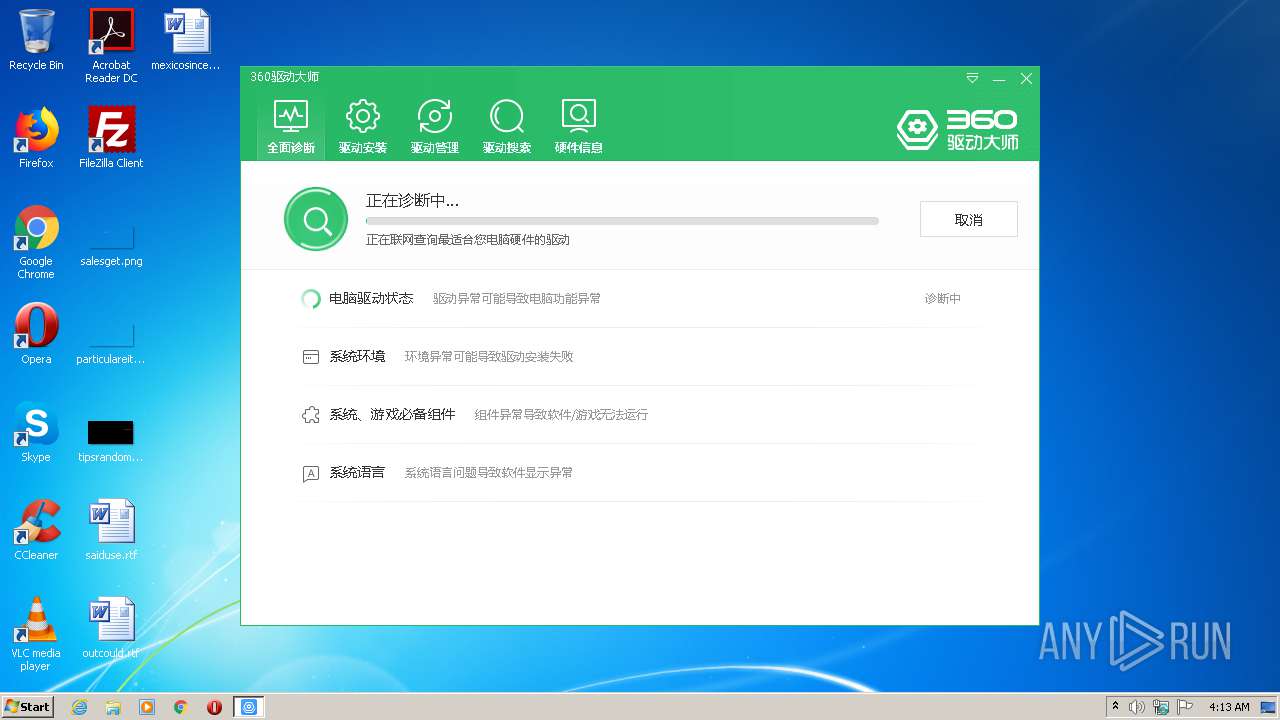Select the Google Chrome desktop shortcut
This screenshot has height=720, width=1280.
(x=36, y=242)
